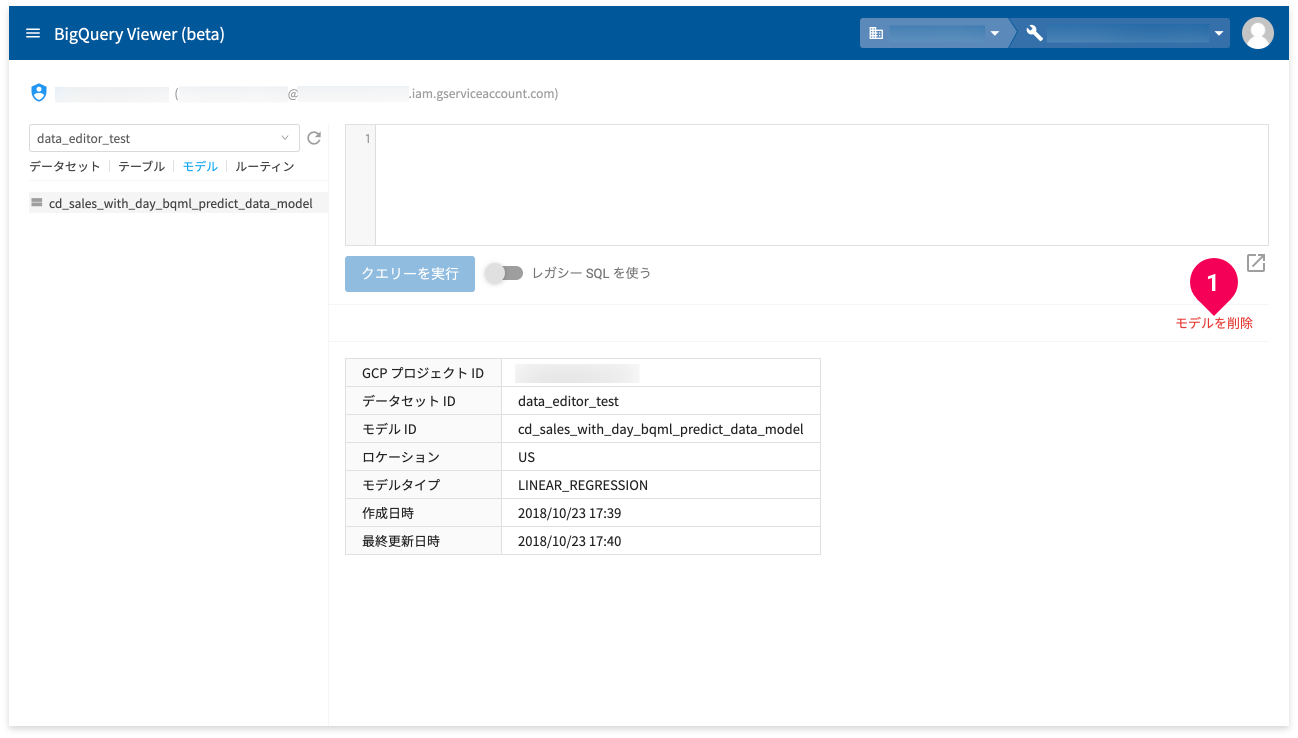Viewport: 1298px width, 738px height.
Task: Click the iam.gserviceaccount.com email text
Action: [x=483, y=94]
